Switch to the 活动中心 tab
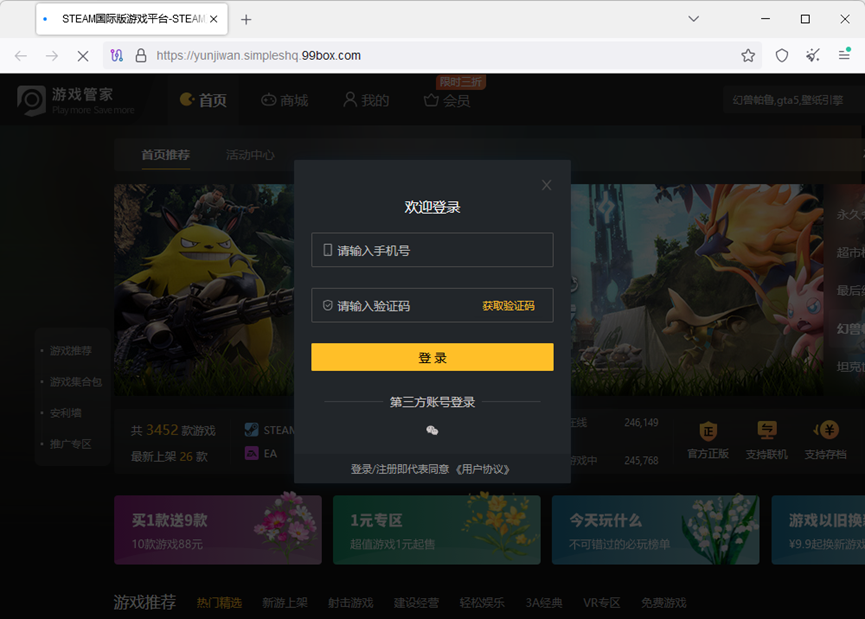Image resolution: width=865 pixels, height=619 pixels. click(x=250, y=155)
